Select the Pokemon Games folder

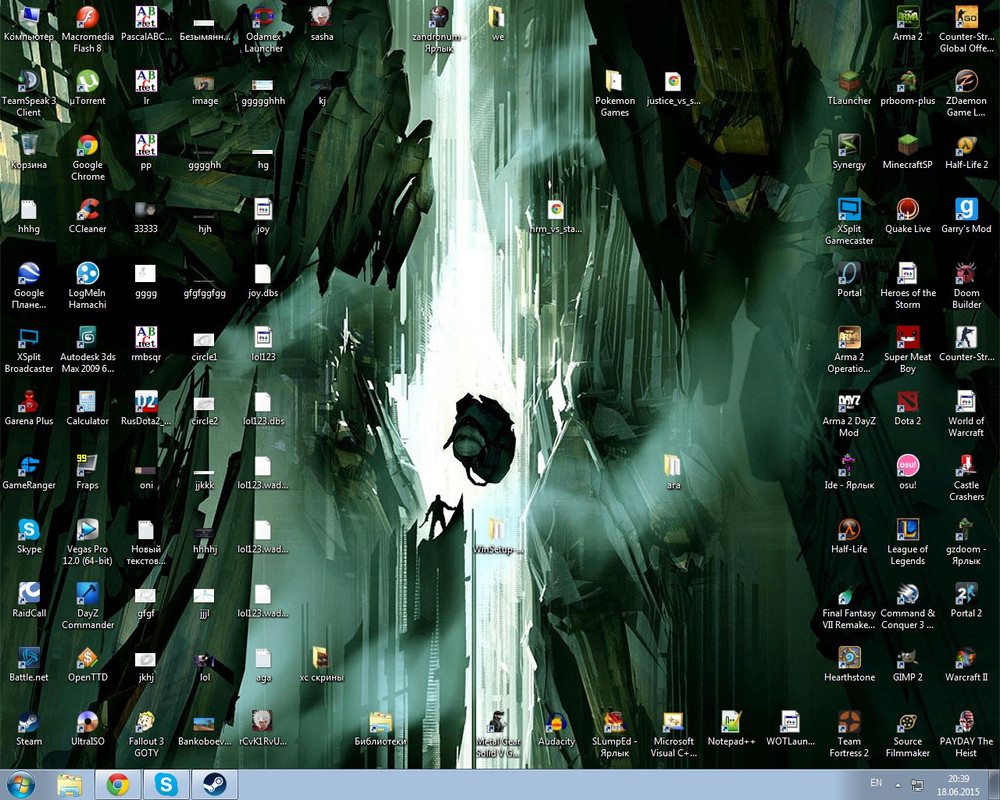pyautogui.click(x=615, y=94)
